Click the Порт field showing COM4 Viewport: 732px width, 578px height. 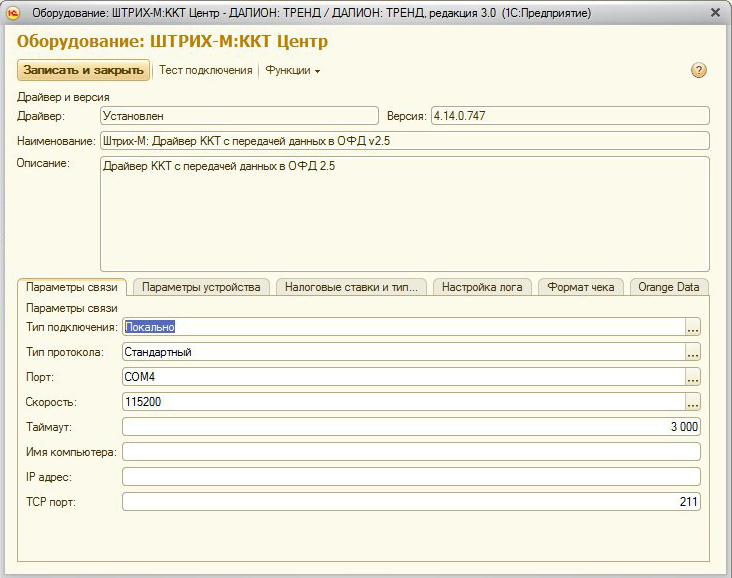[404, 377]
